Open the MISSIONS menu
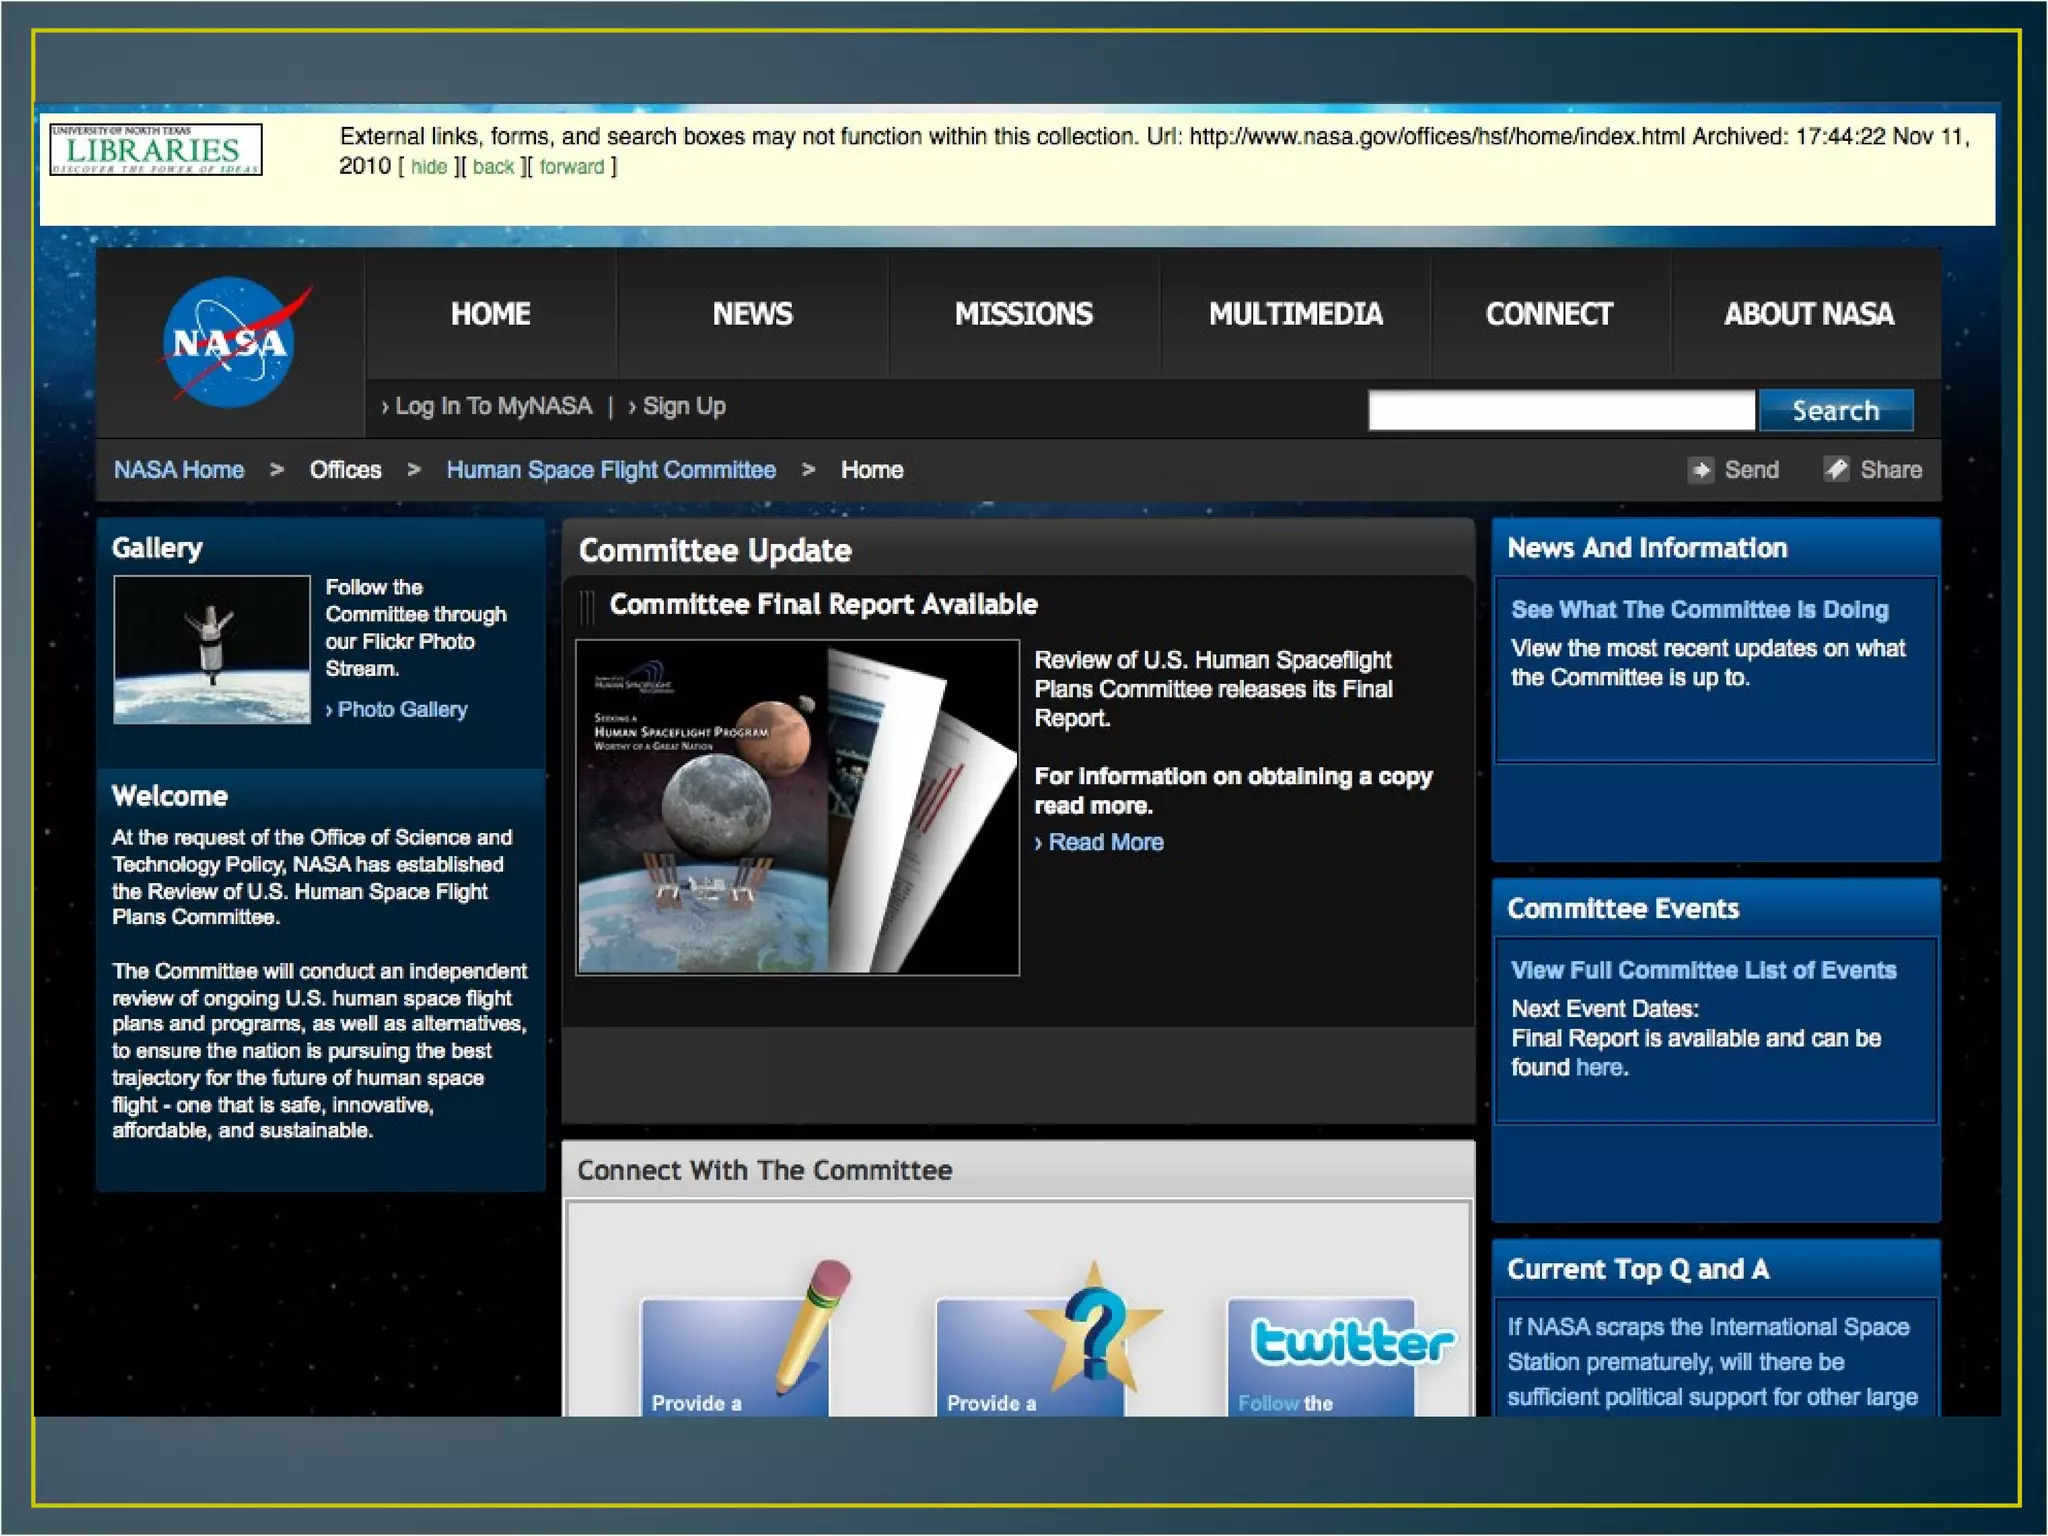 click(1023, 314)
